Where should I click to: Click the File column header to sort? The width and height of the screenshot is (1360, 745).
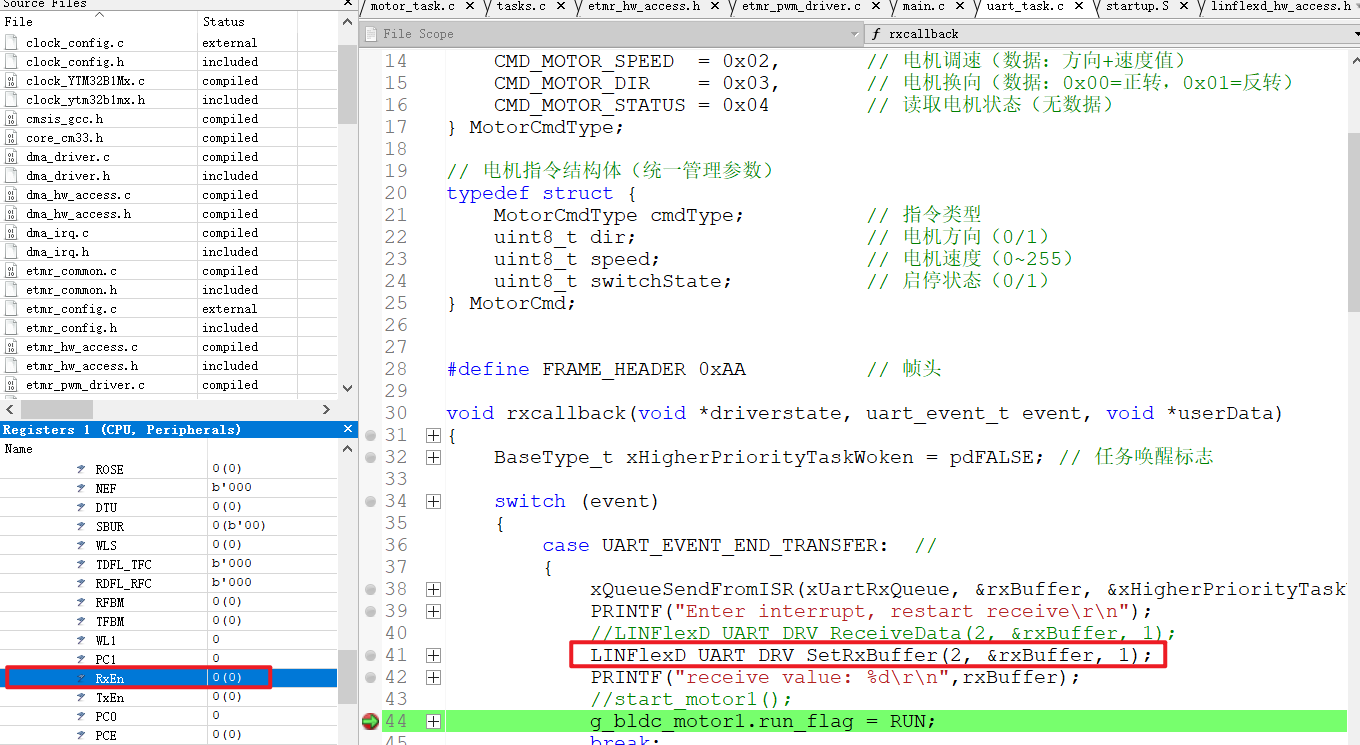[18, 21]
